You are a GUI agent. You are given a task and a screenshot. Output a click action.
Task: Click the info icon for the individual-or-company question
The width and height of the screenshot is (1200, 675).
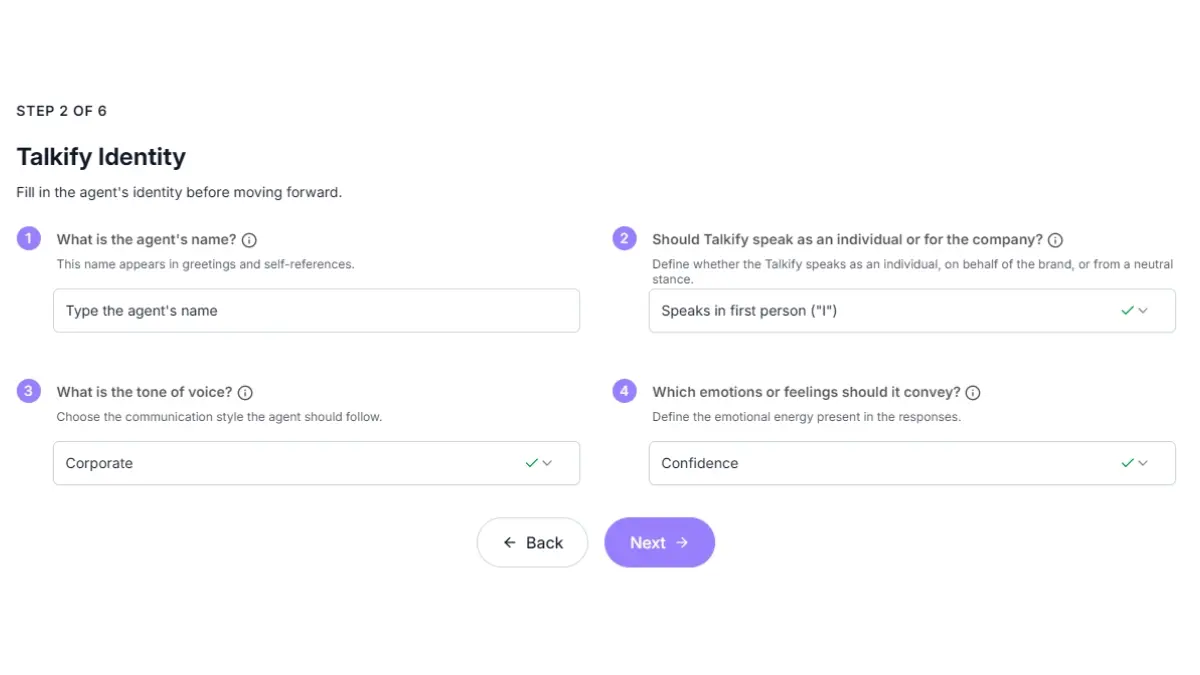point(1055,239)
